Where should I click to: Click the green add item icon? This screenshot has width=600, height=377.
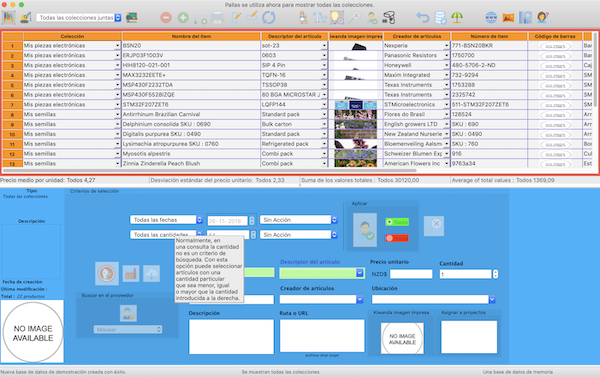183,18
